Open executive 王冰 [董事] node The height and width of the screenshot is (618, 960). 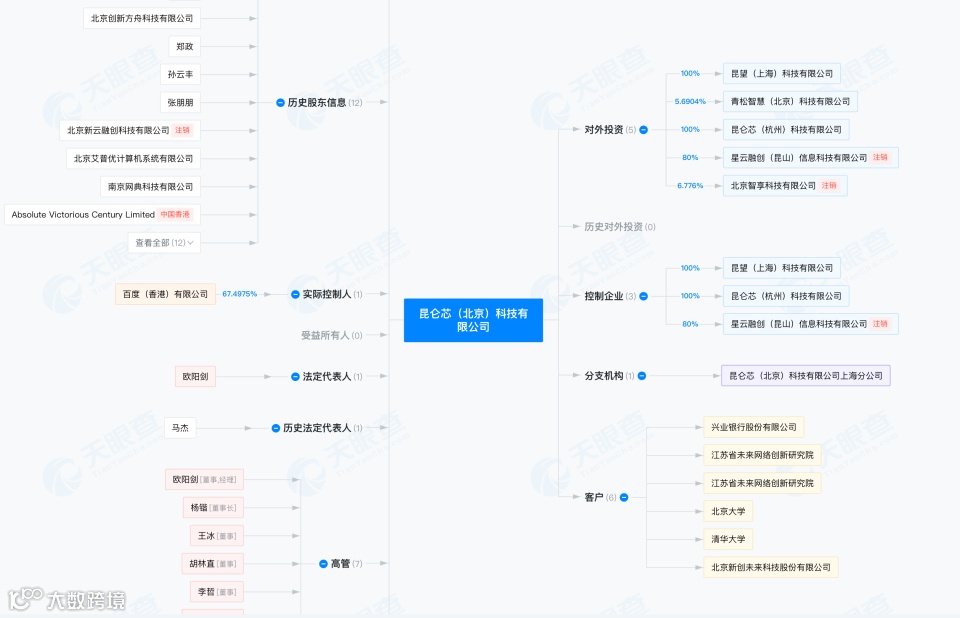click(217, 536)
